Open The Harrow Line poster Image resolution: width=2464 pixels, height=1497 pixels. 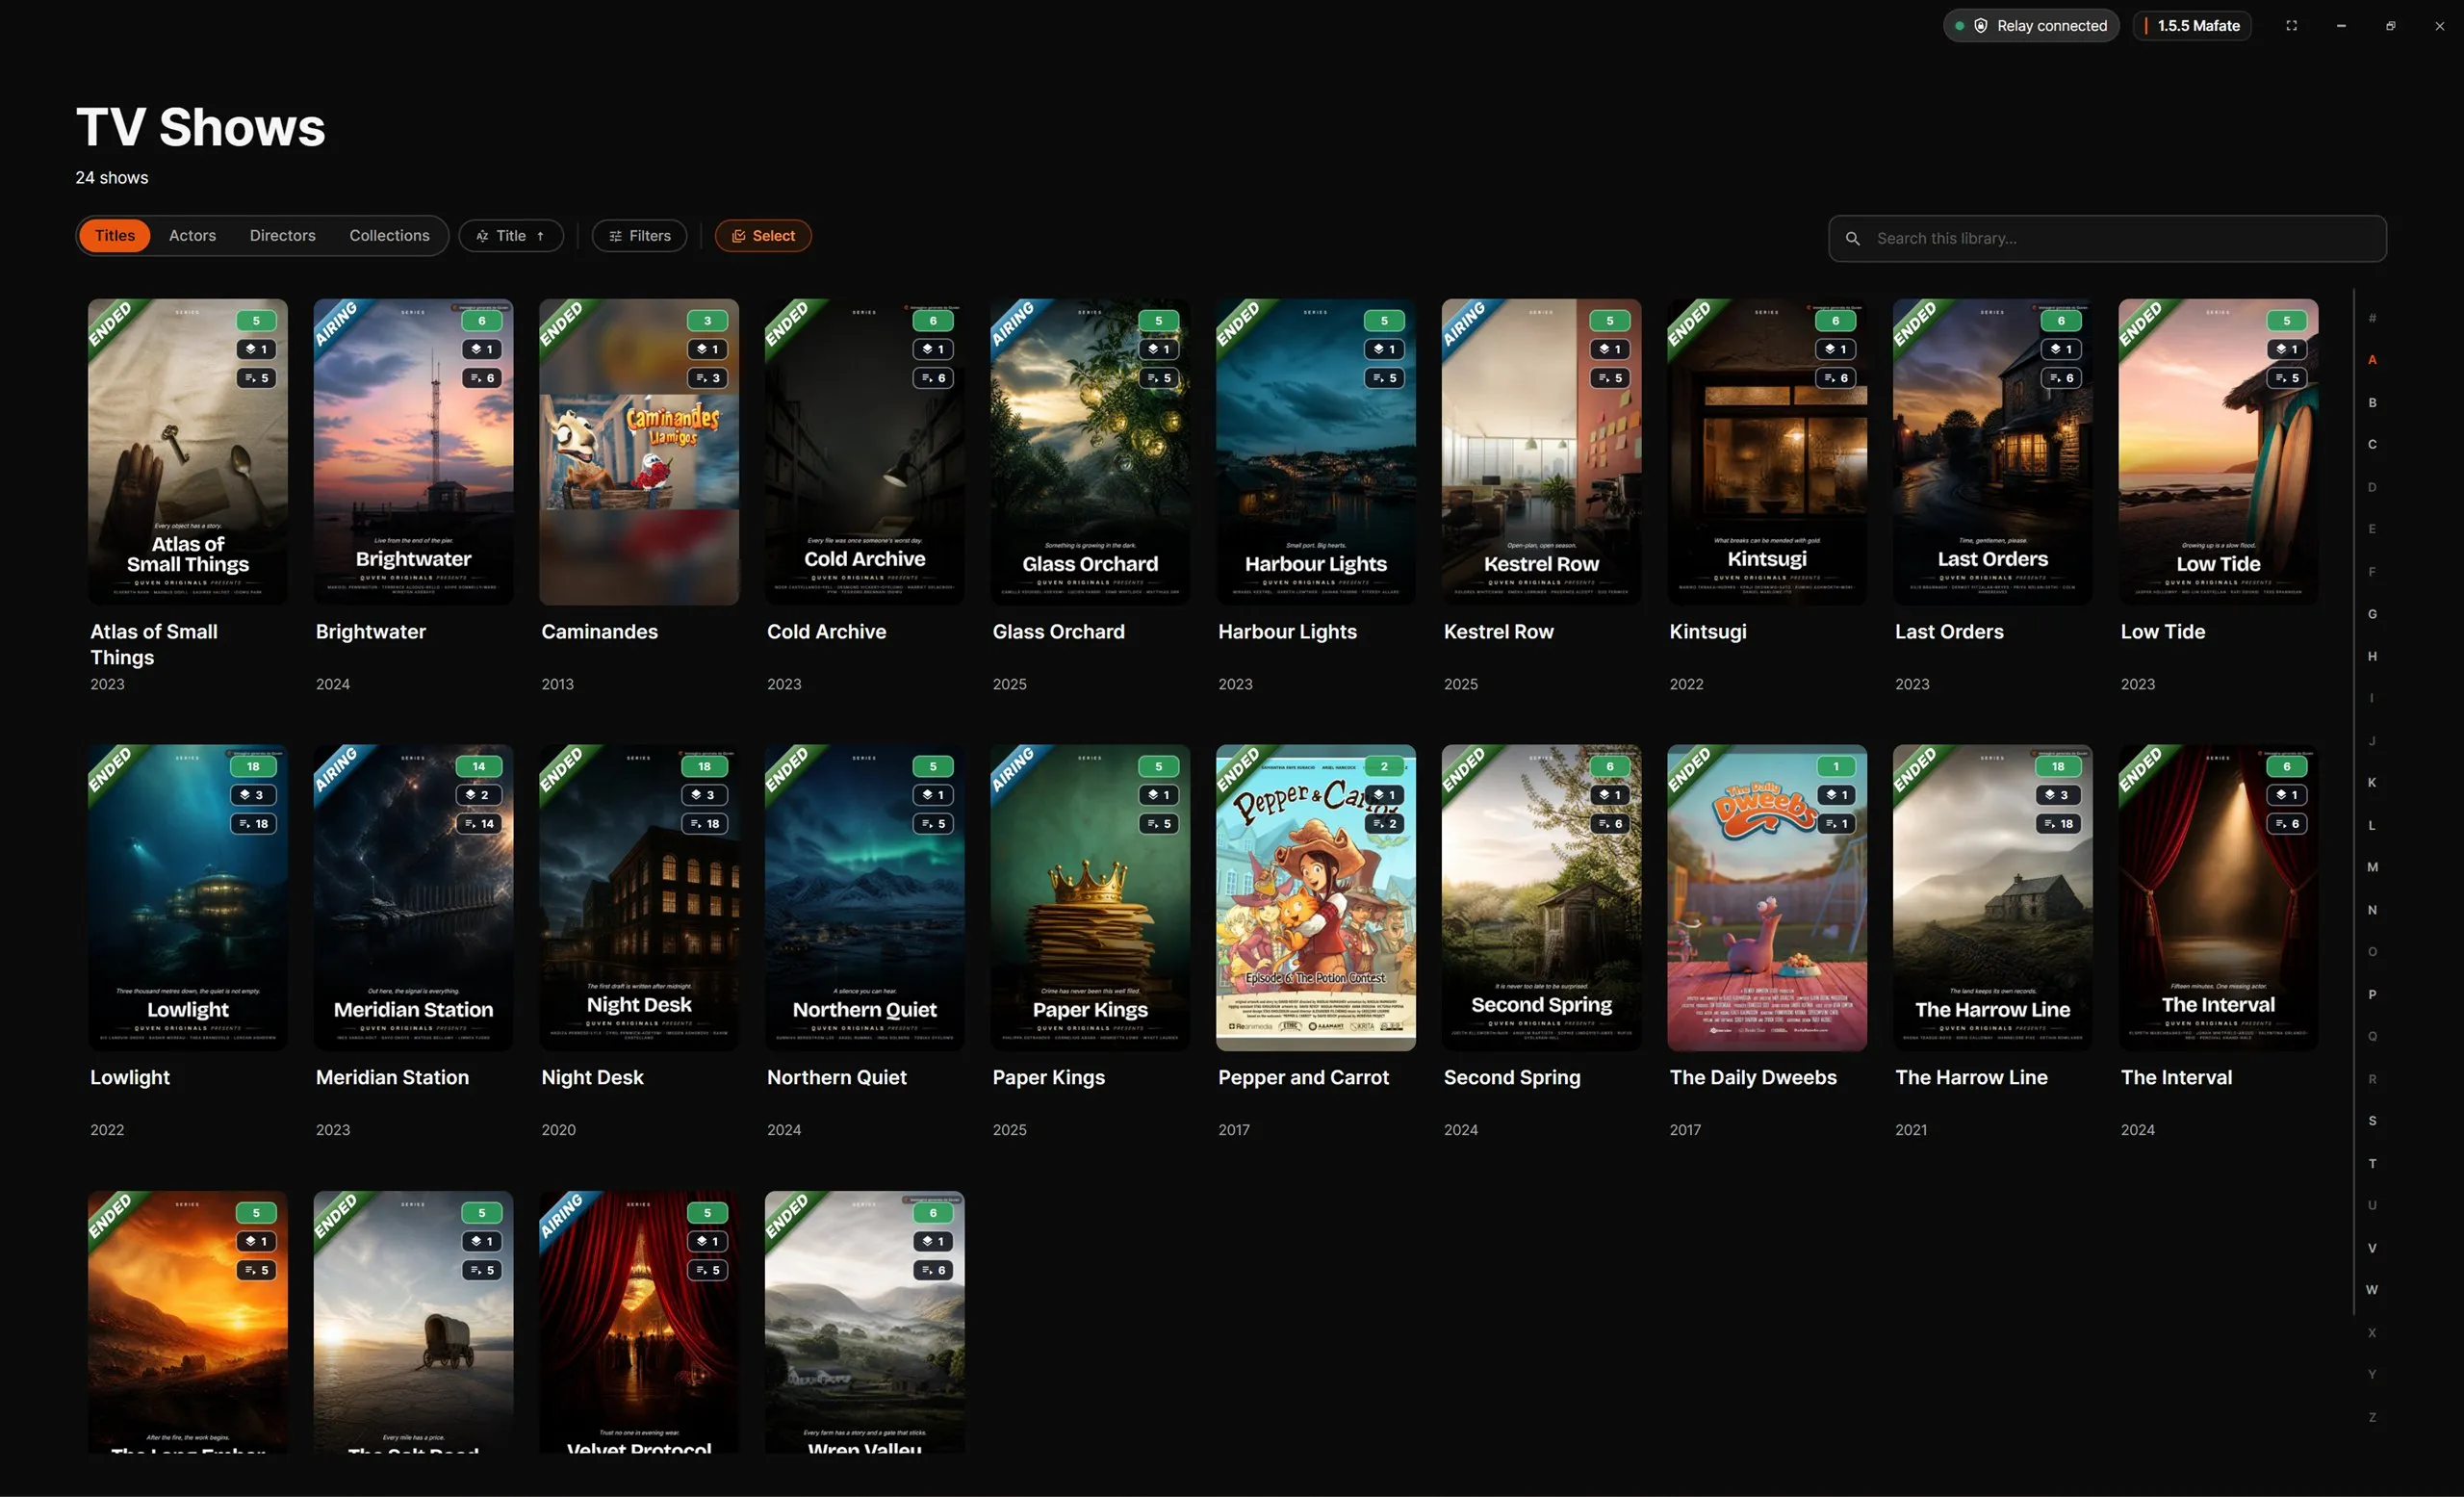tap(1993, 898)
